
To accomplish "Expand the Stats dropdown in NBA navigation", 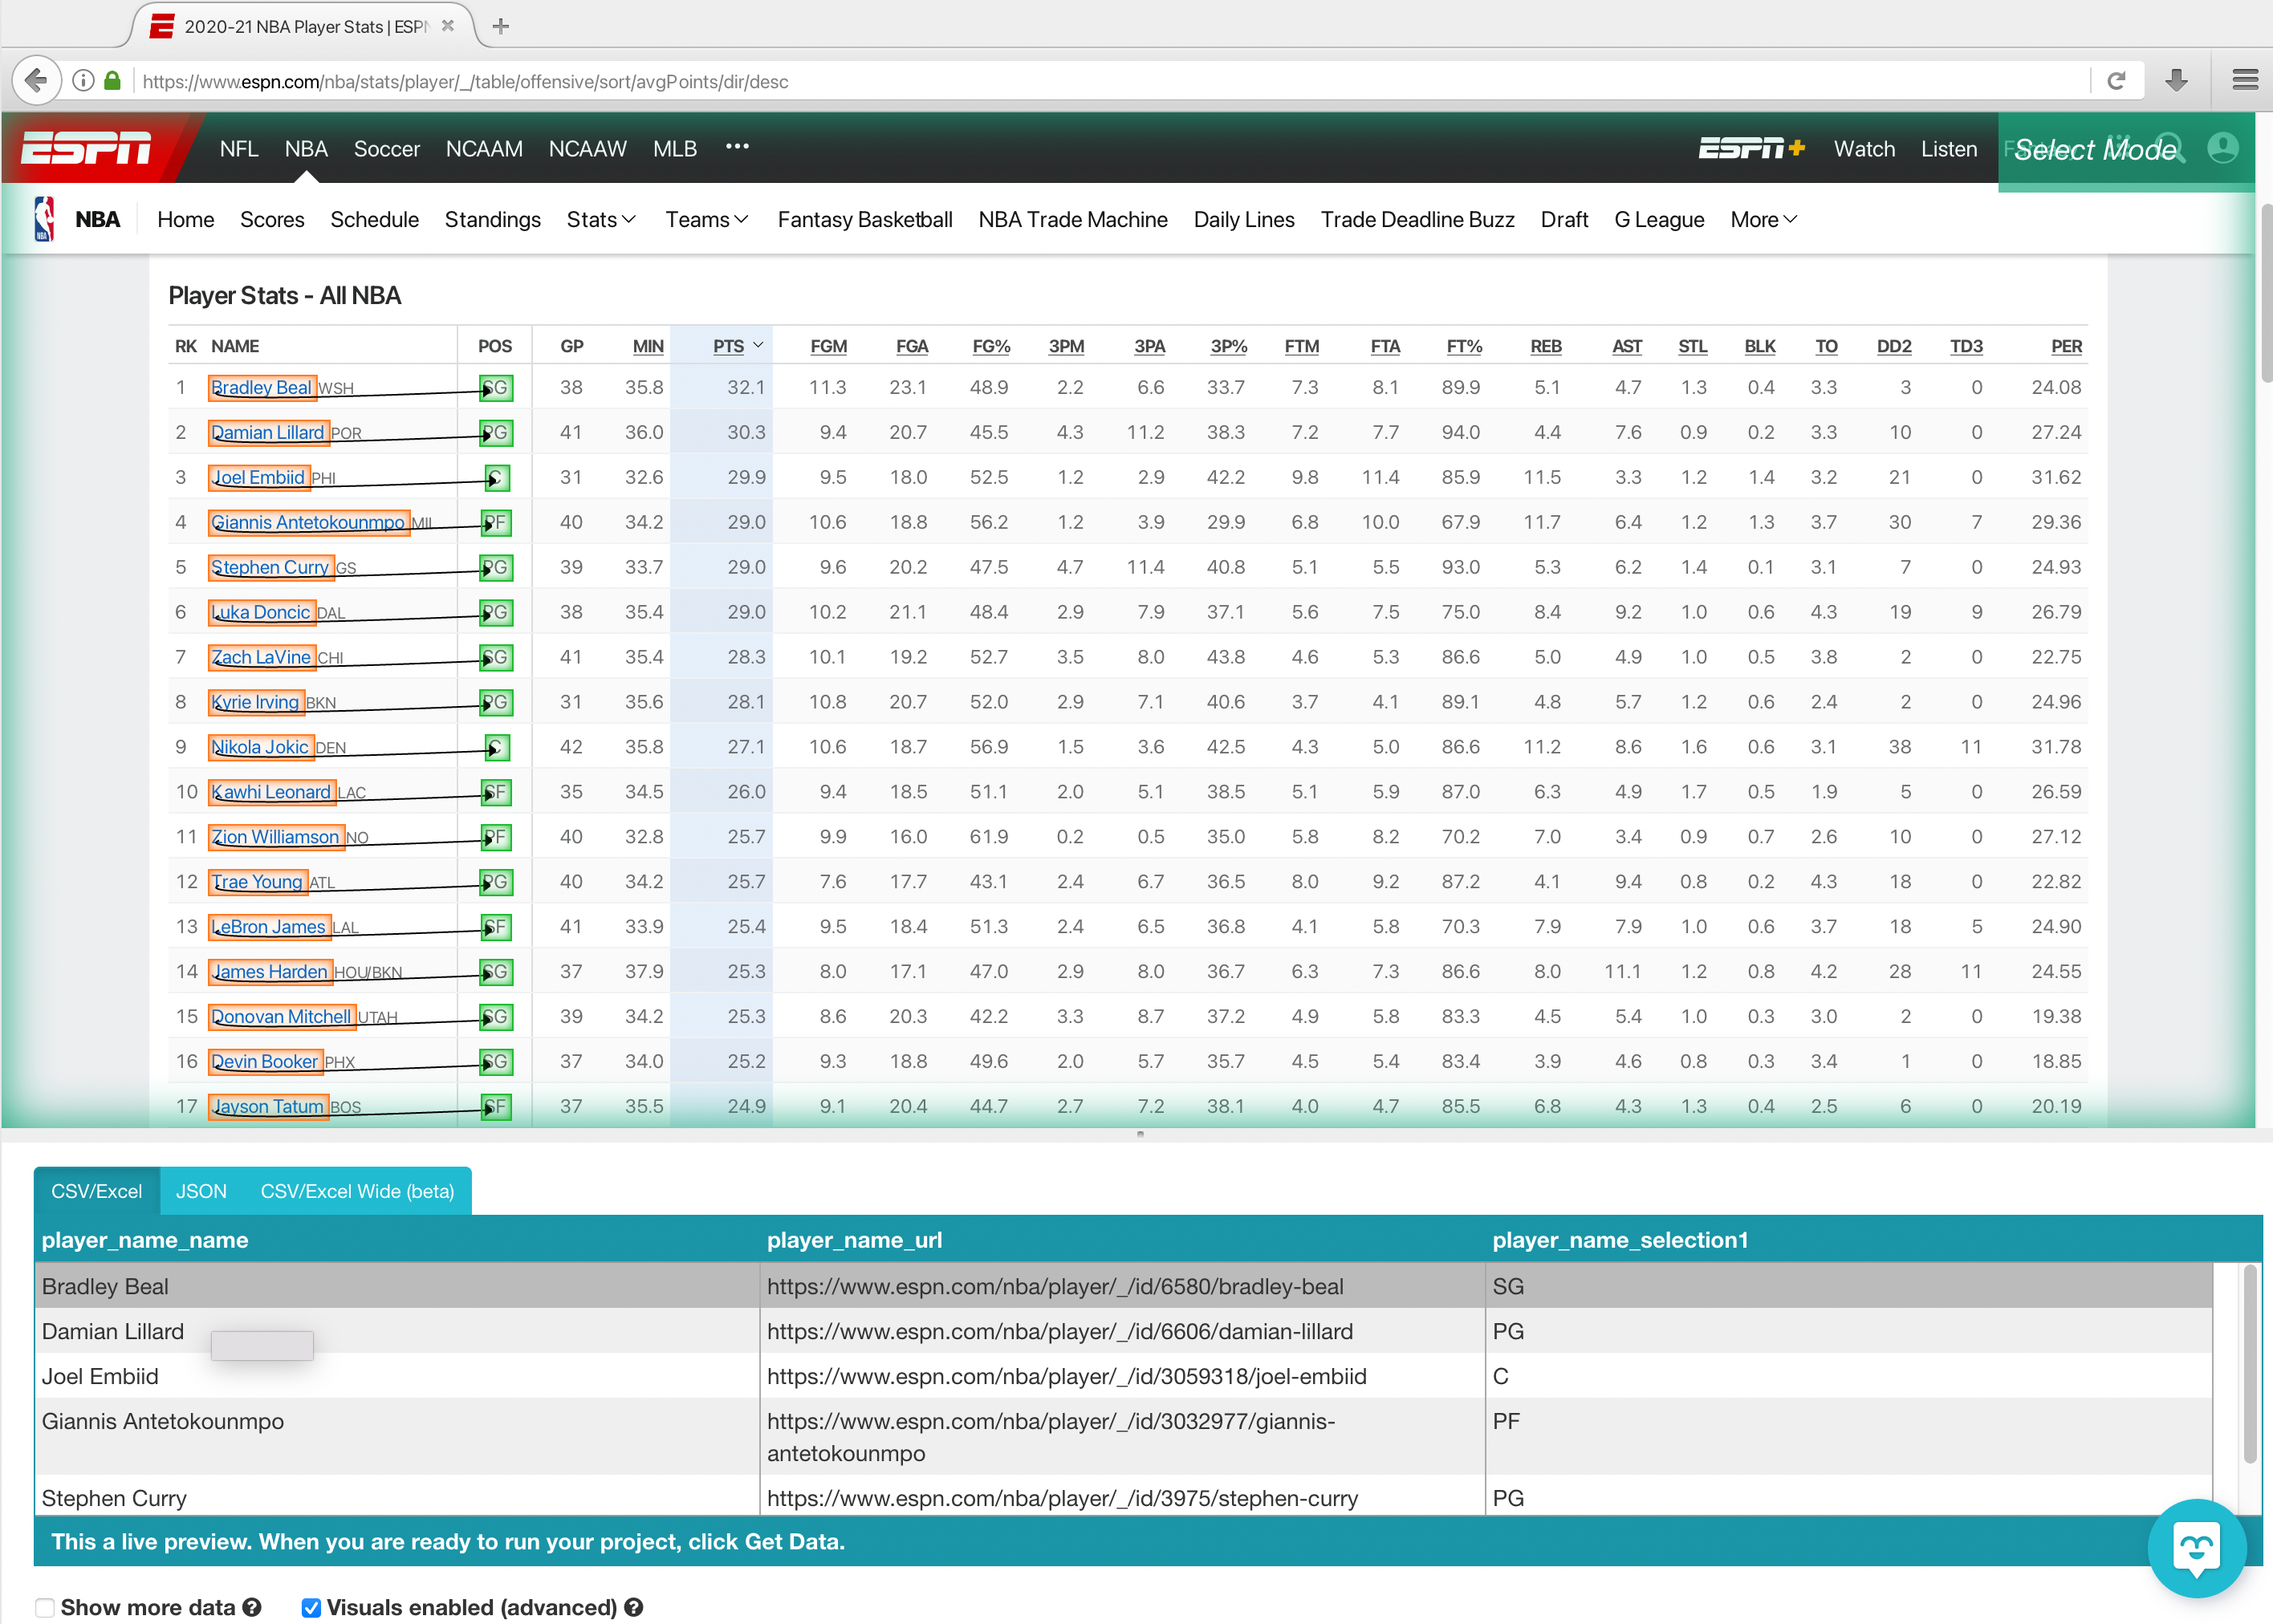I will (x=601, y=220).
